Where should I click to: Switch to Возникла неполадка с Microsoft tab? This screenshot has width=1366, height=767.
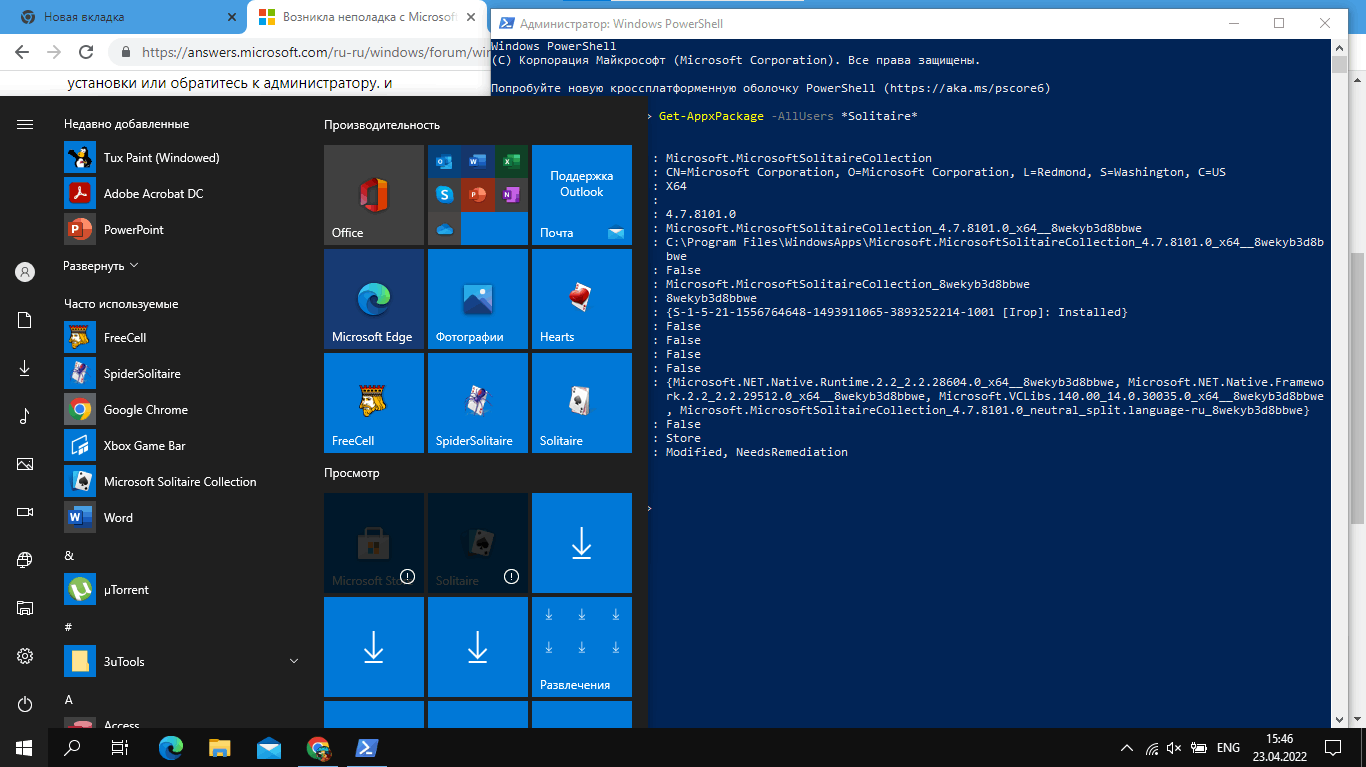pos(368,17)
